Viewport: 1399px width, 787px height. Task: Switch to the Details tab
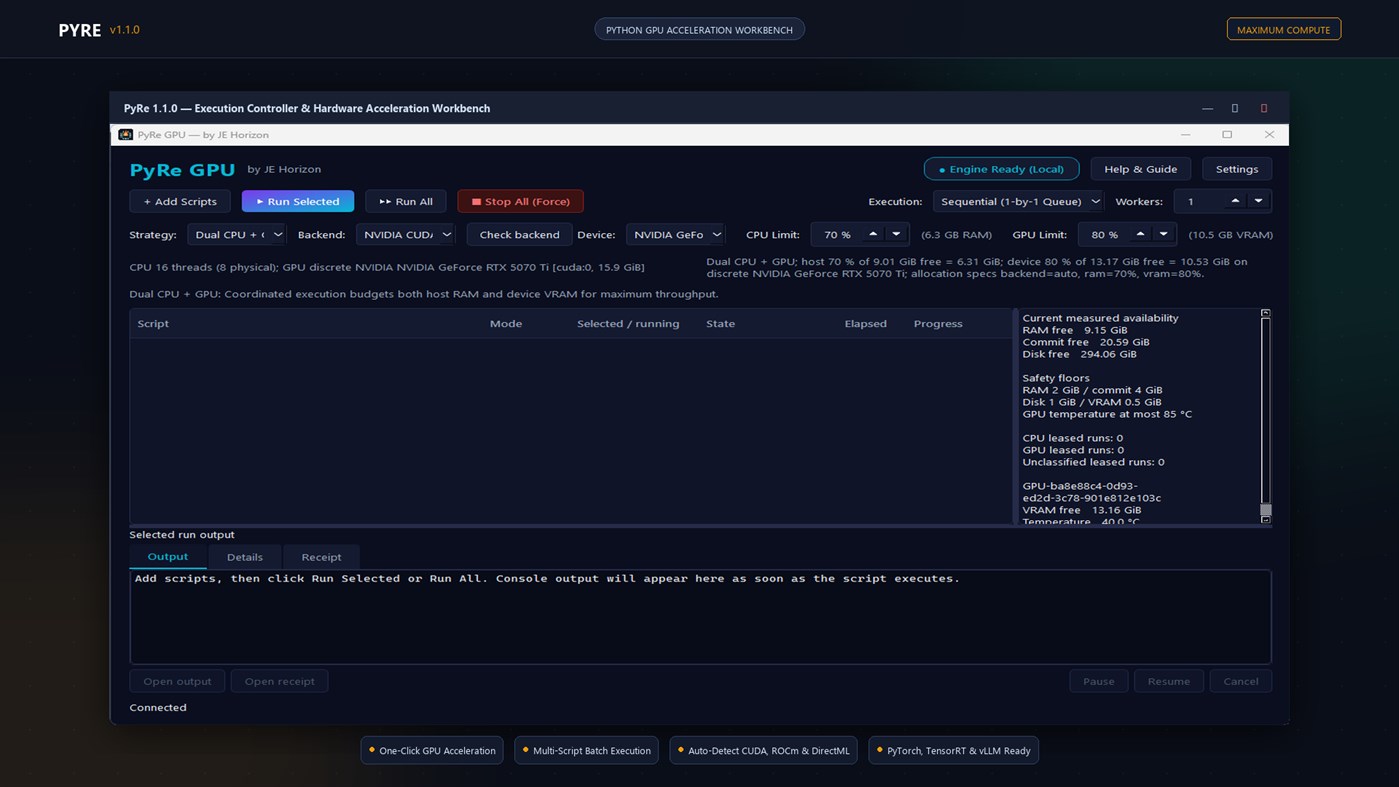click(x=245, y=557)
